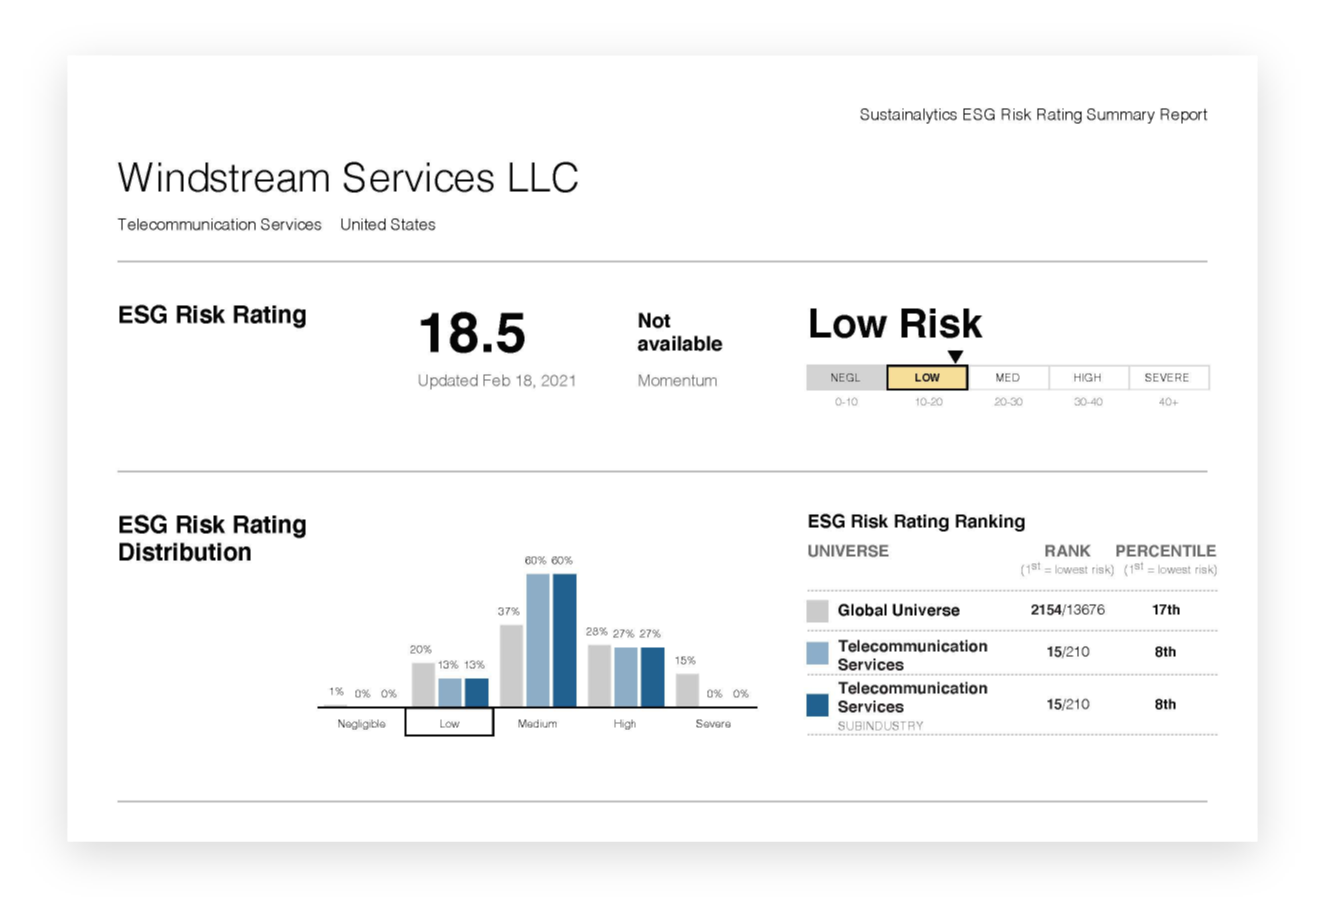Click the PERCENTILE column header
Image resolution: width=1325 pixels, height=921 pixels.
pyautogui.click(x=1165, y=551)
